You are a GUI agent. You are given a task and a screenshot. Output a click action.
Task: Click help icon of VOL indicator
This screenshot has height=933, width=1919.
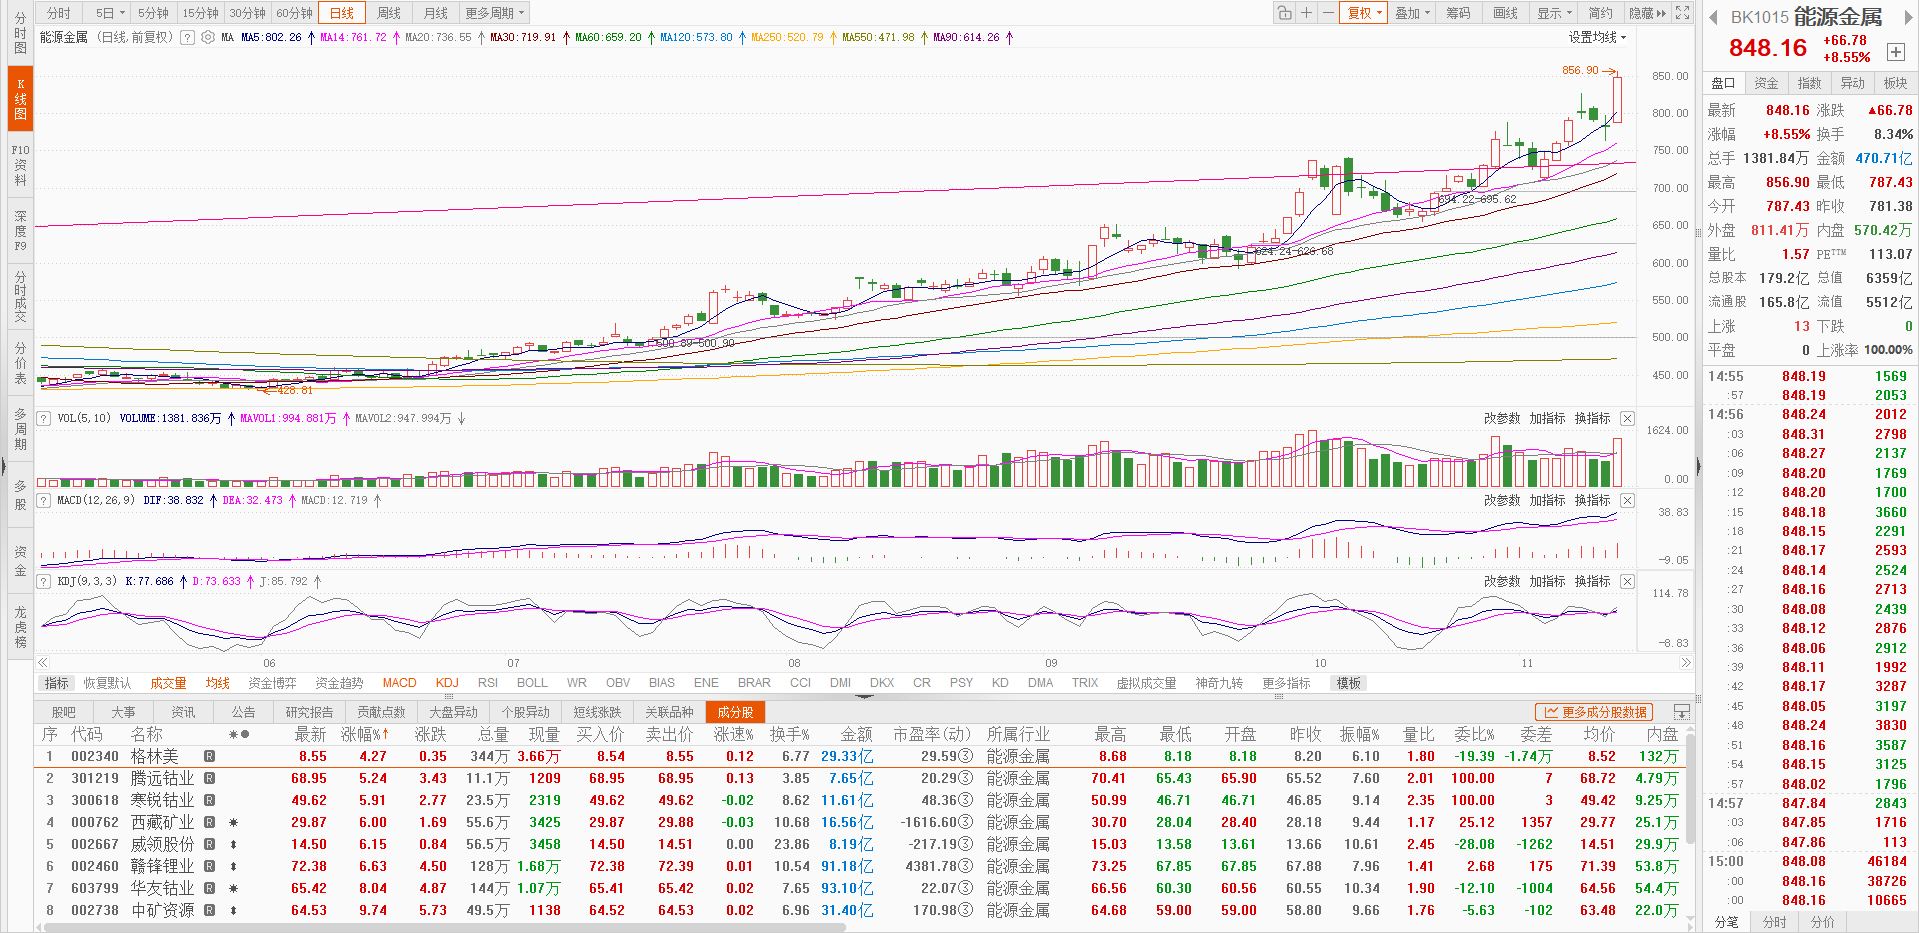tap(44, 418)
